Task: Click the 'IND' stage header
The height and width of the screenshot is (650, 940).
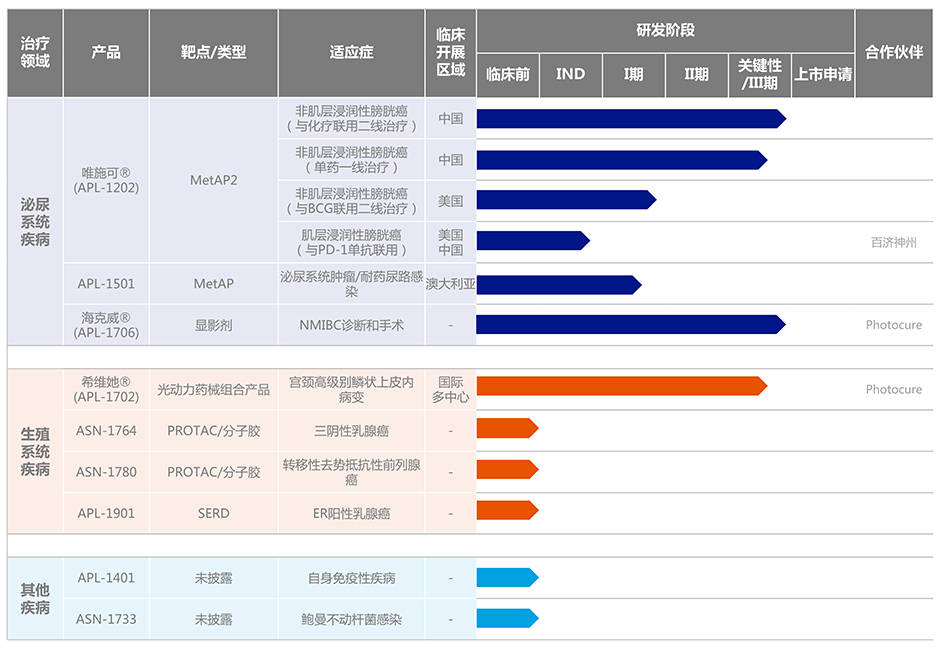Action: click(571, 75)
